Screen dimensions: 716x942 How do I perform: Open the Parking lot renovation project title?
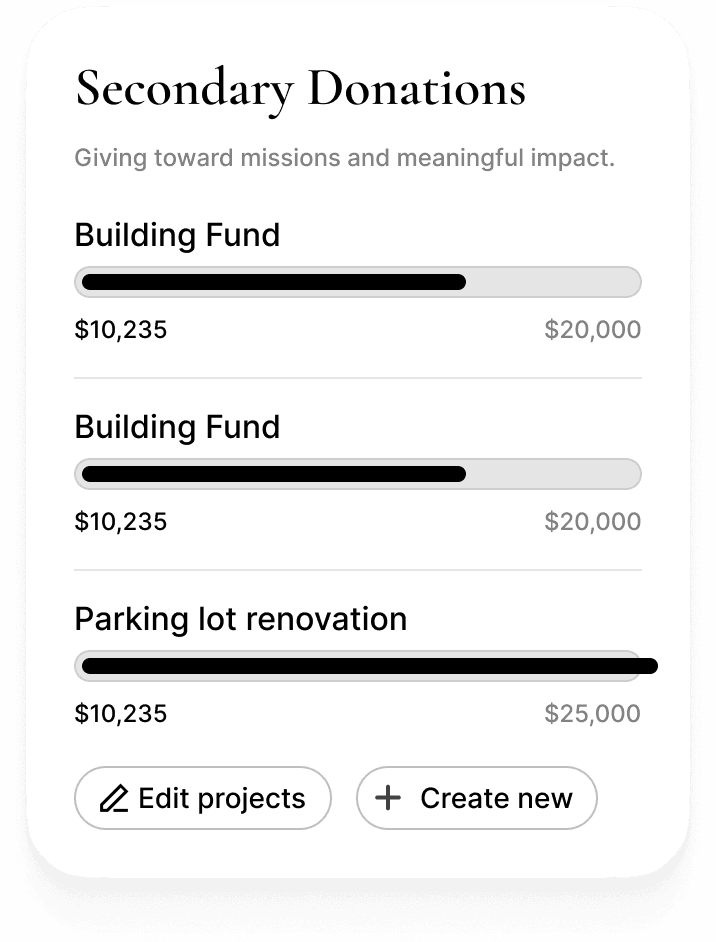(240, 619)
